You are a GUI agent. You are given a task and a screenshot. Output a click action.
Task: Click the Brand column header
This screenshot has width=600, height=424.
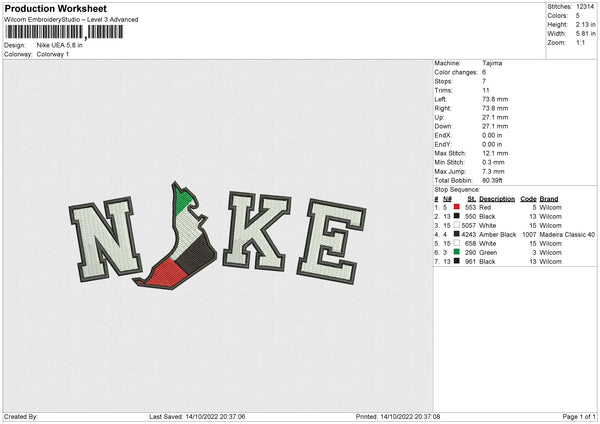pyautogui.click(x=549, y=199)
